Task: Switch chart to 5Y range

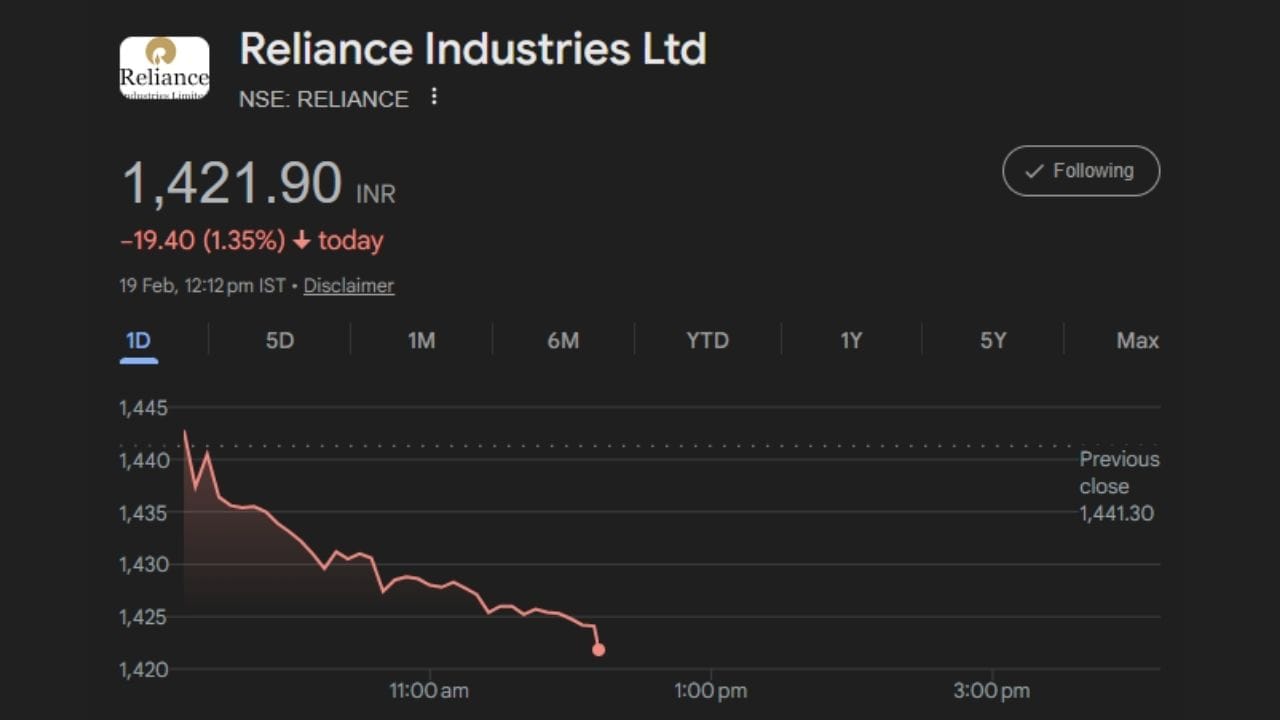Action: coord(992,341)
